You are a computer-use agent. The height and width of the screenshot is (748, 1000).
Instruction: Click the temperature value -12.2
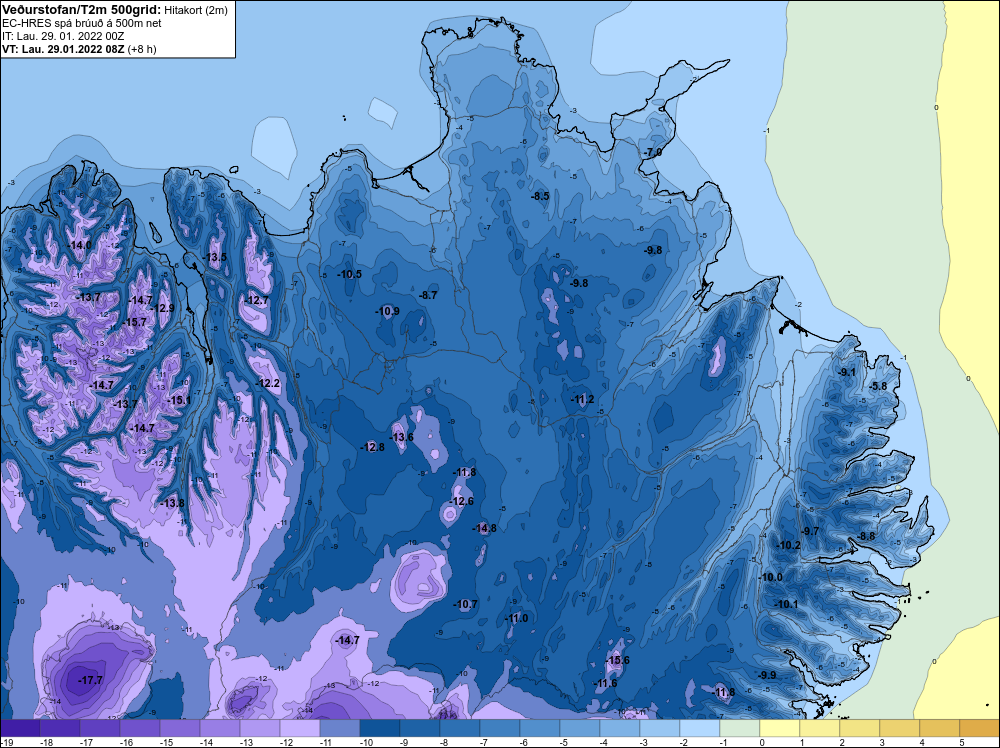pos(267,383)
